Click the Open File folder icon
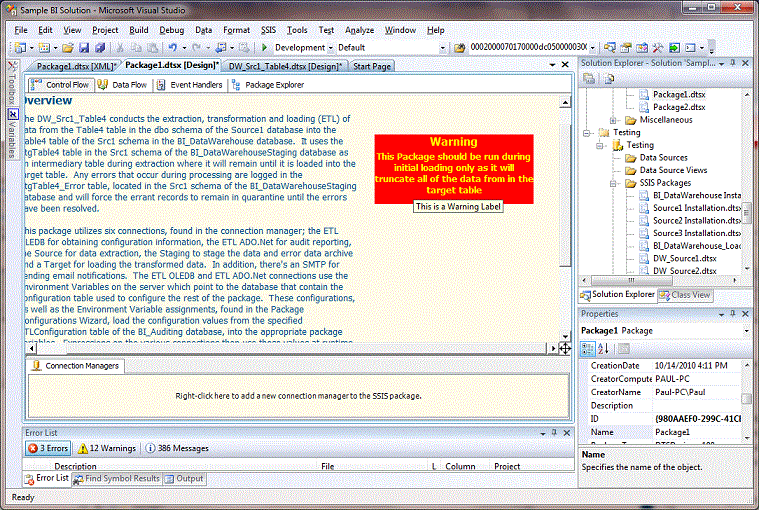759x510 pixels. tap(68, 47)
